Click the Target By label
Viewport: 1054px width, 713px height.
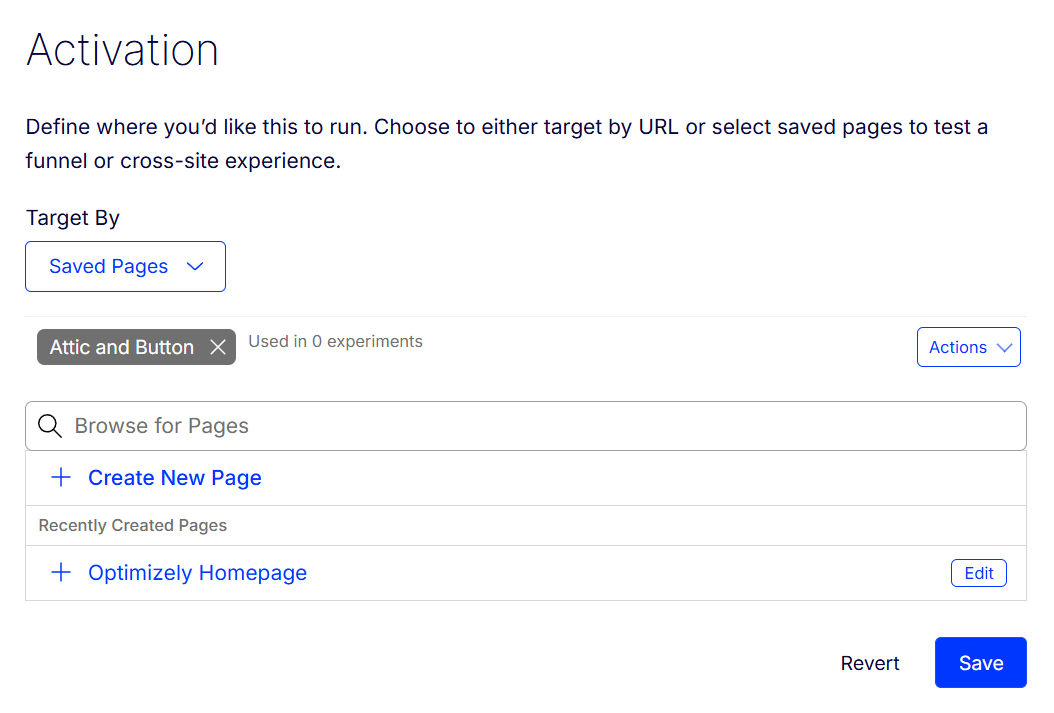[x=73, y=218]
